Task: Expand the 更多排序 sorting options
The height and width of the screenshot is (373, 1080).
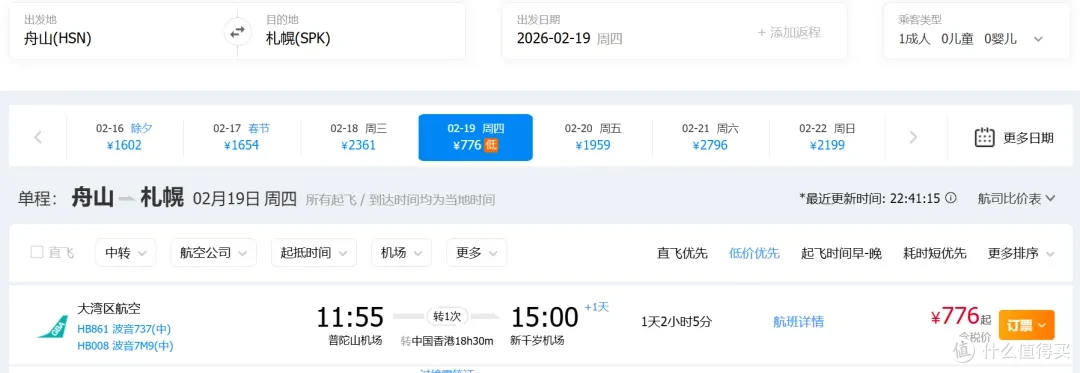Action: 1021,253
